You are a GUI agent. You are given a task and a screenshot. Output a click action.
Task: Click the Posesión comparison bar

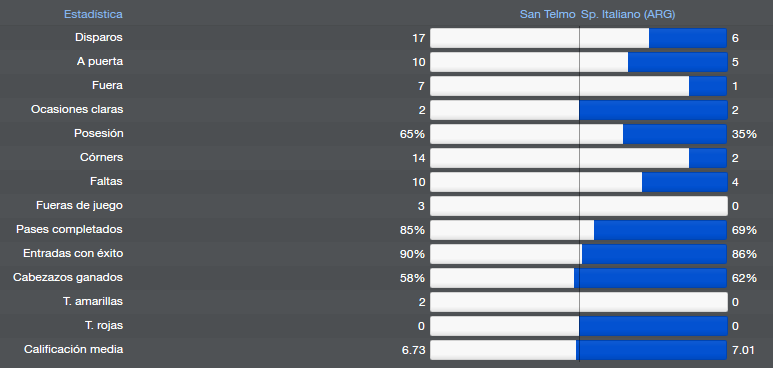pos(579,134)
